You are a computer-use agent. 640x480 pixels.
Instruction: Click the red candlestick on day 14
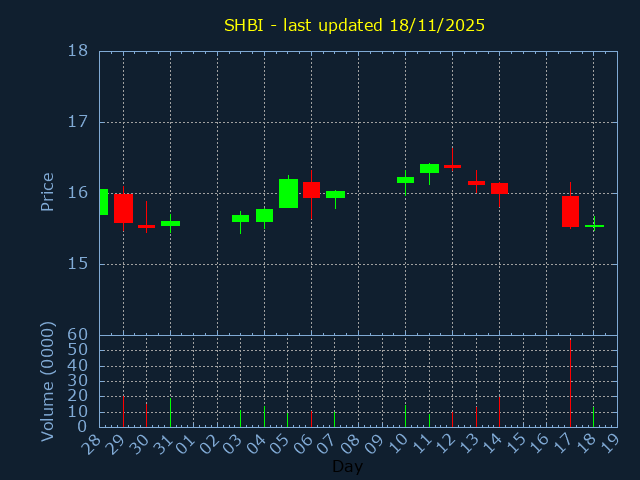point(499,188)
